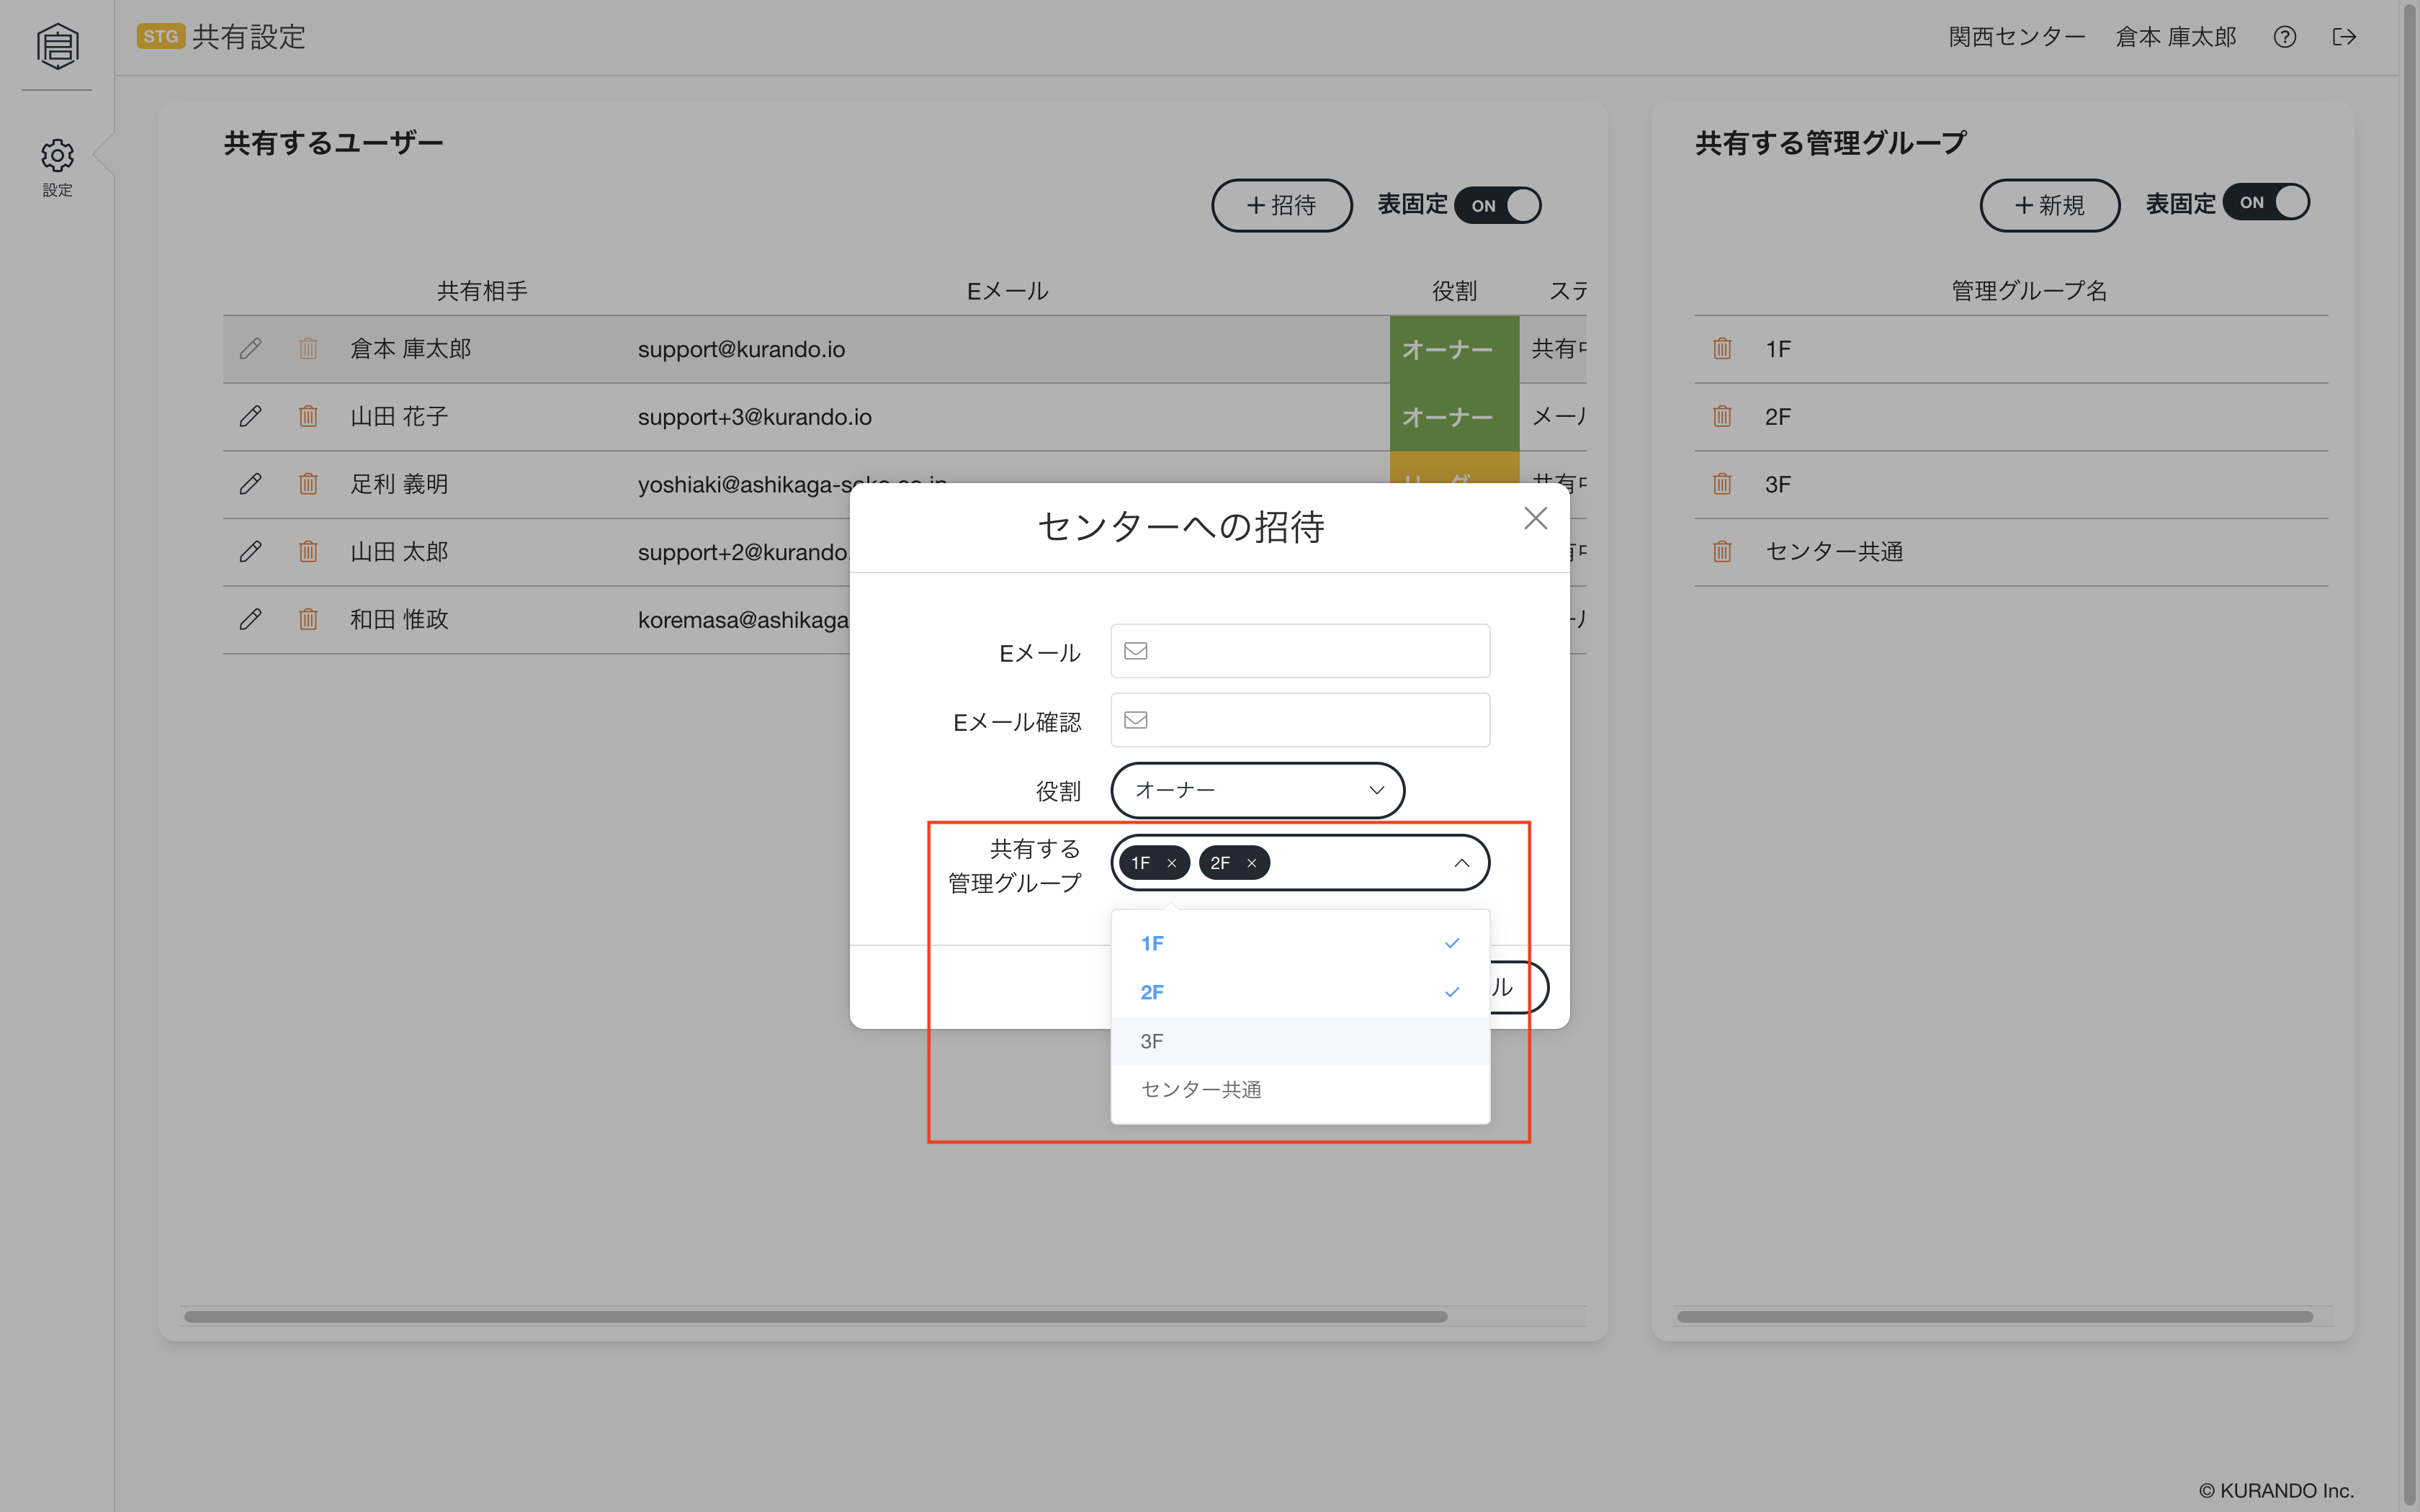Edit user 足利 義明 with pencil icon
2420x1512 pixels.
click(251, 484)
